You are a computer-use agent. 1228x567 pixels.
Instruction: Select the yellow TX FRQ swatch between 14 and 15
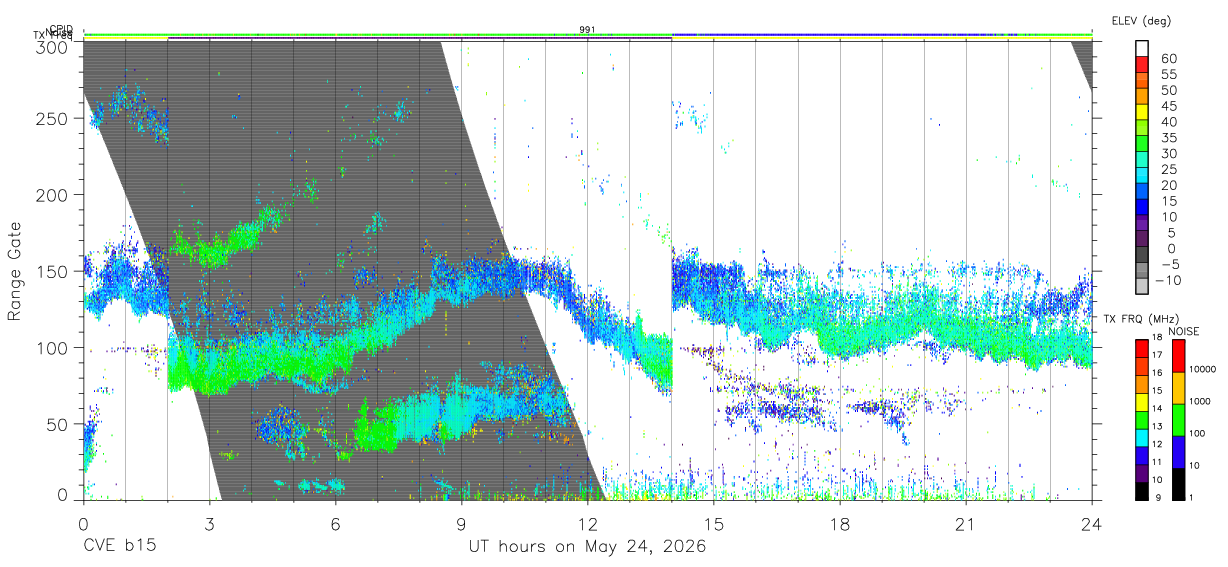coord(1142,400)
